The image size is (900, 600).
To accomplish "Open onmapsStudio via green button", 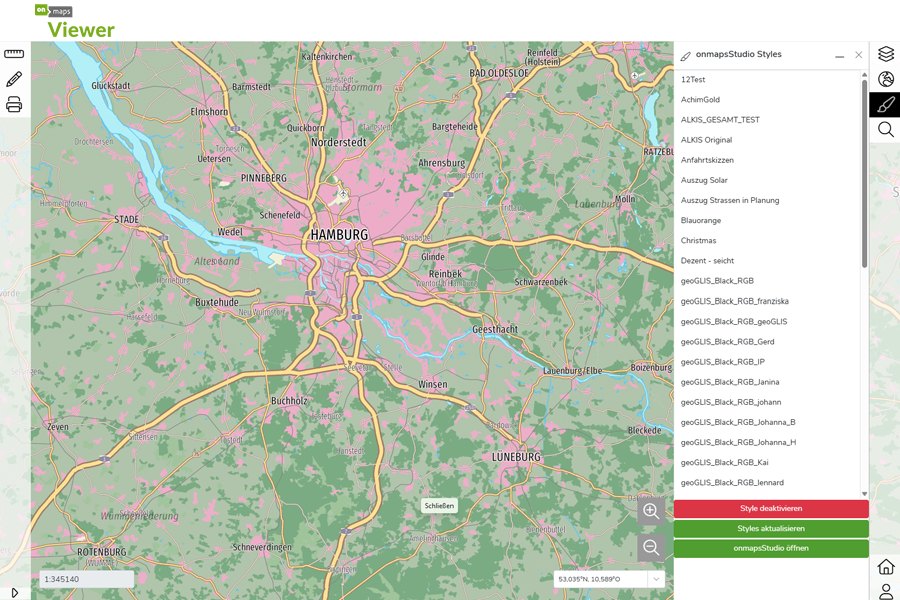I will [x=770, y=548].
